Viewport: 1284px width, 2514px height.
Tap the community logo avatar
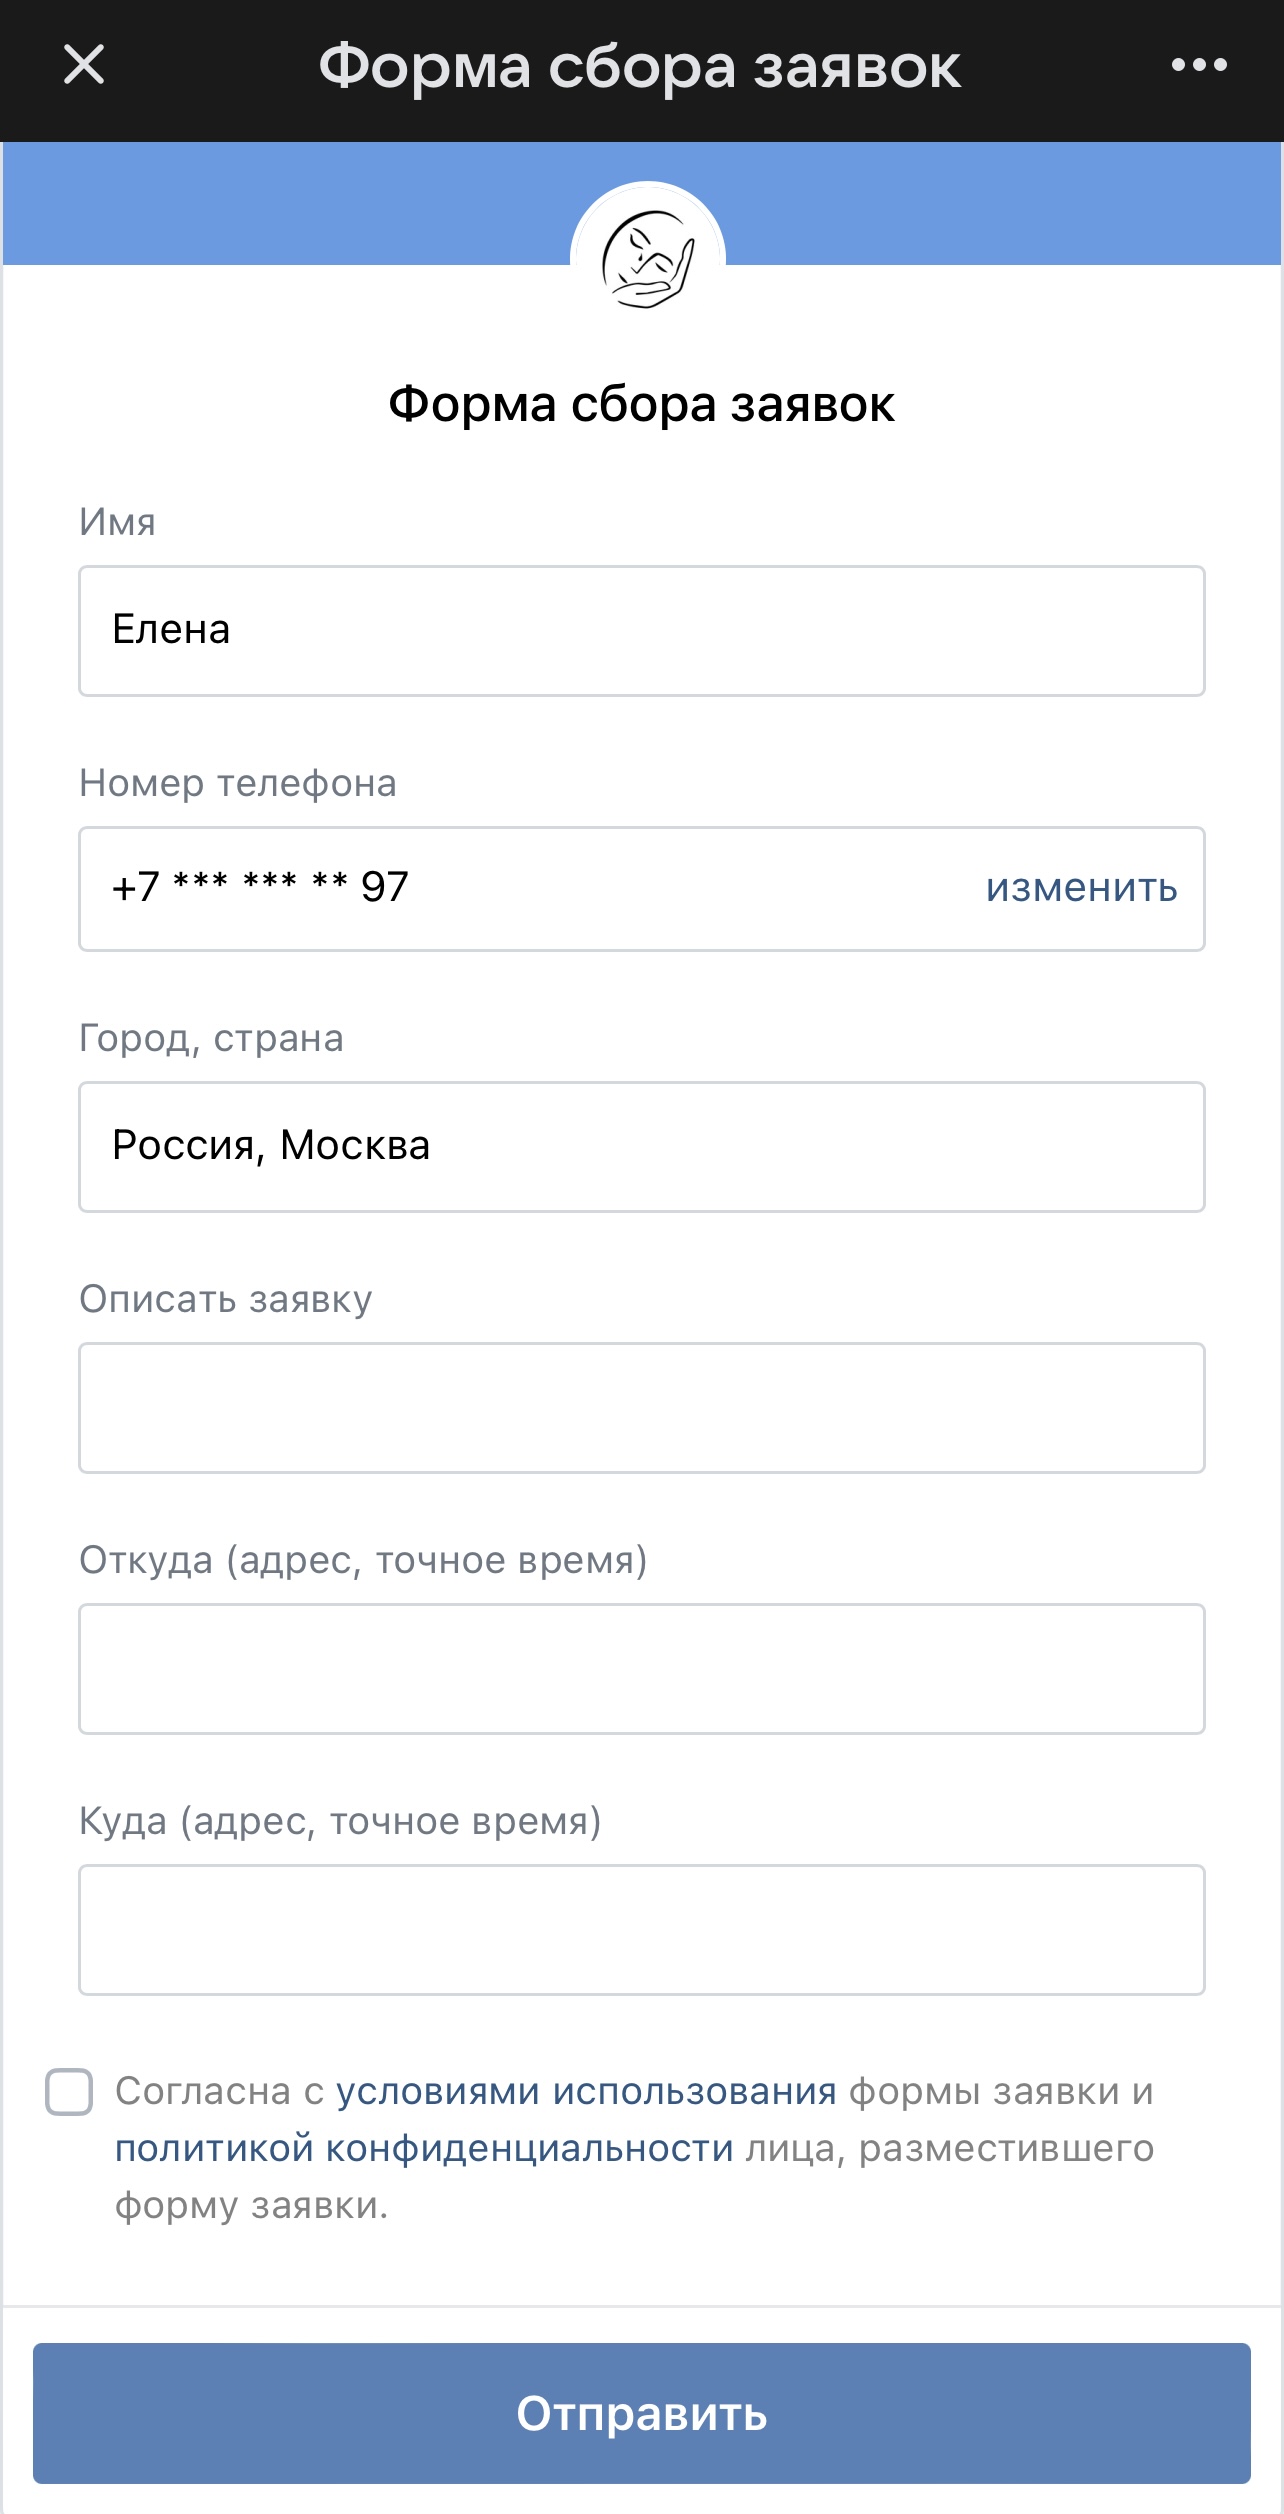click(647, 259)
